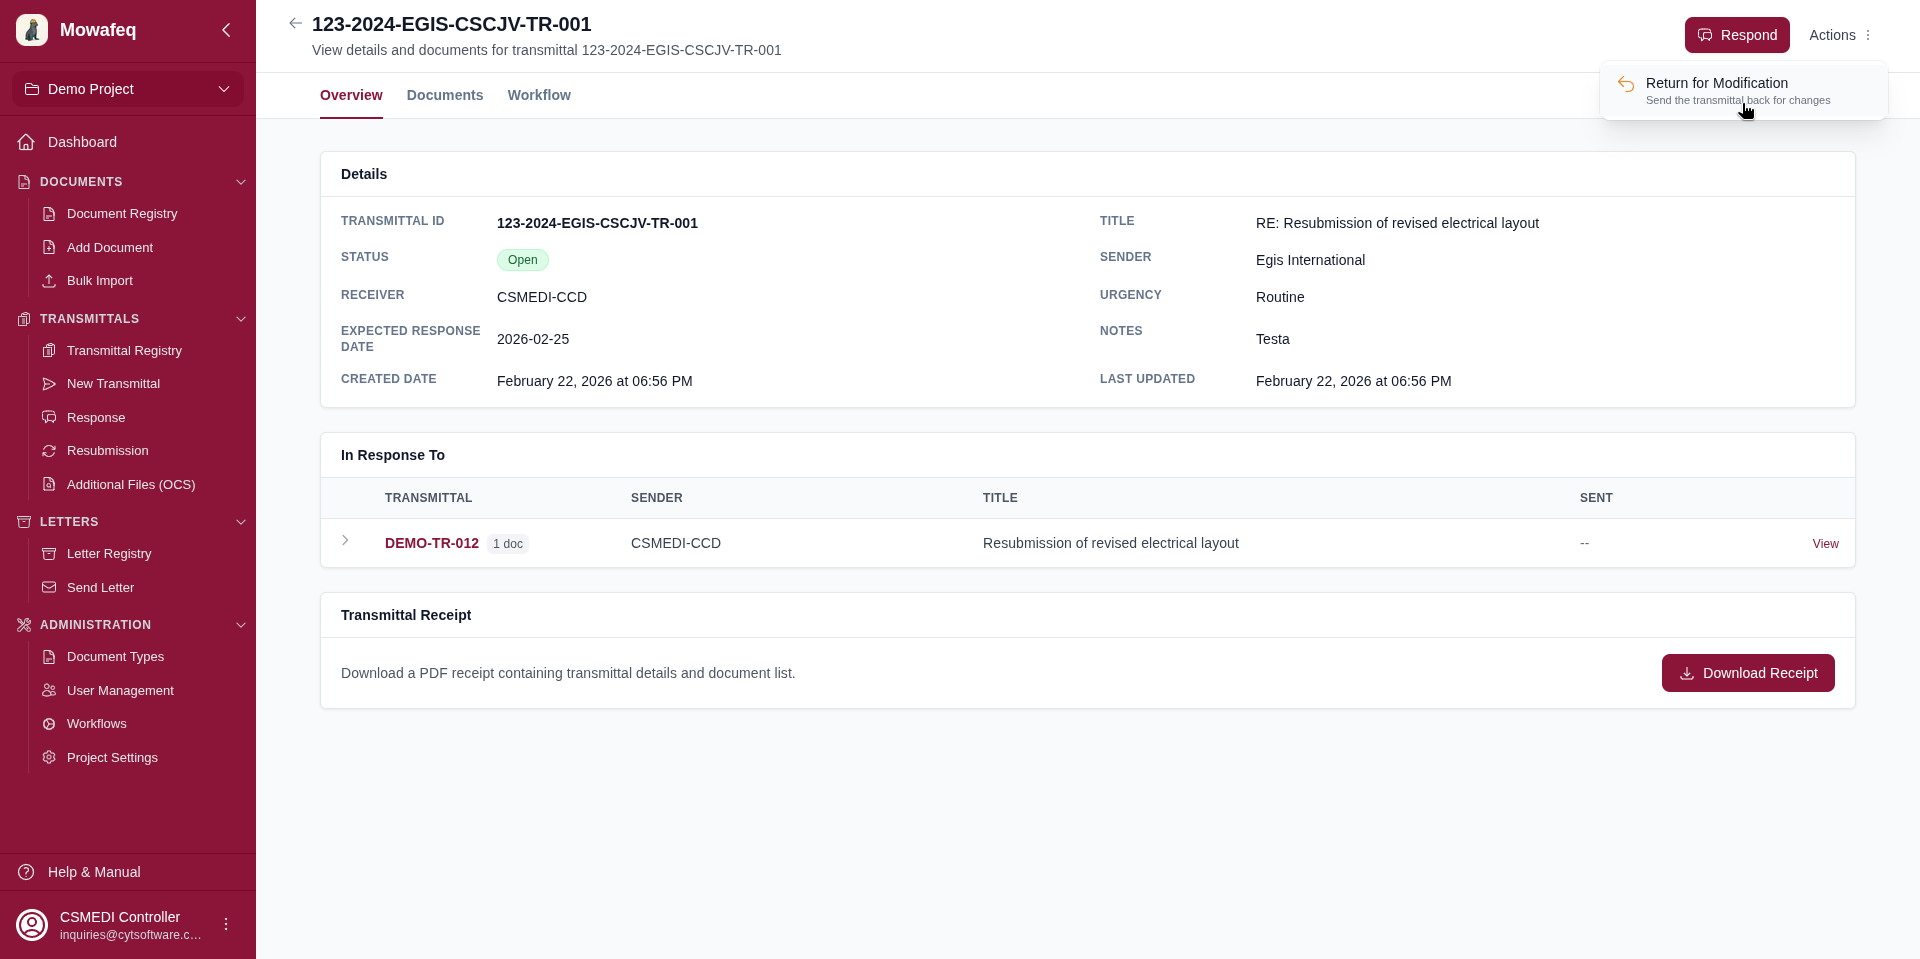This screenshot has height=959, width=1920.
Task: Collapse the sidebar with the arrow button
Action: [x=226, y=30]
